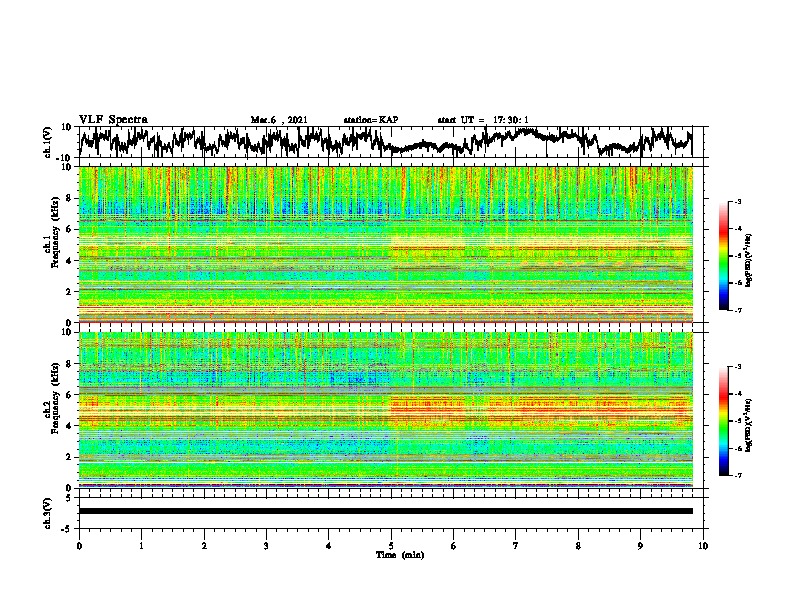Click the "station=KAP" header label
The width and height of the screenshot is (792, 612).
tap(371, 120)
